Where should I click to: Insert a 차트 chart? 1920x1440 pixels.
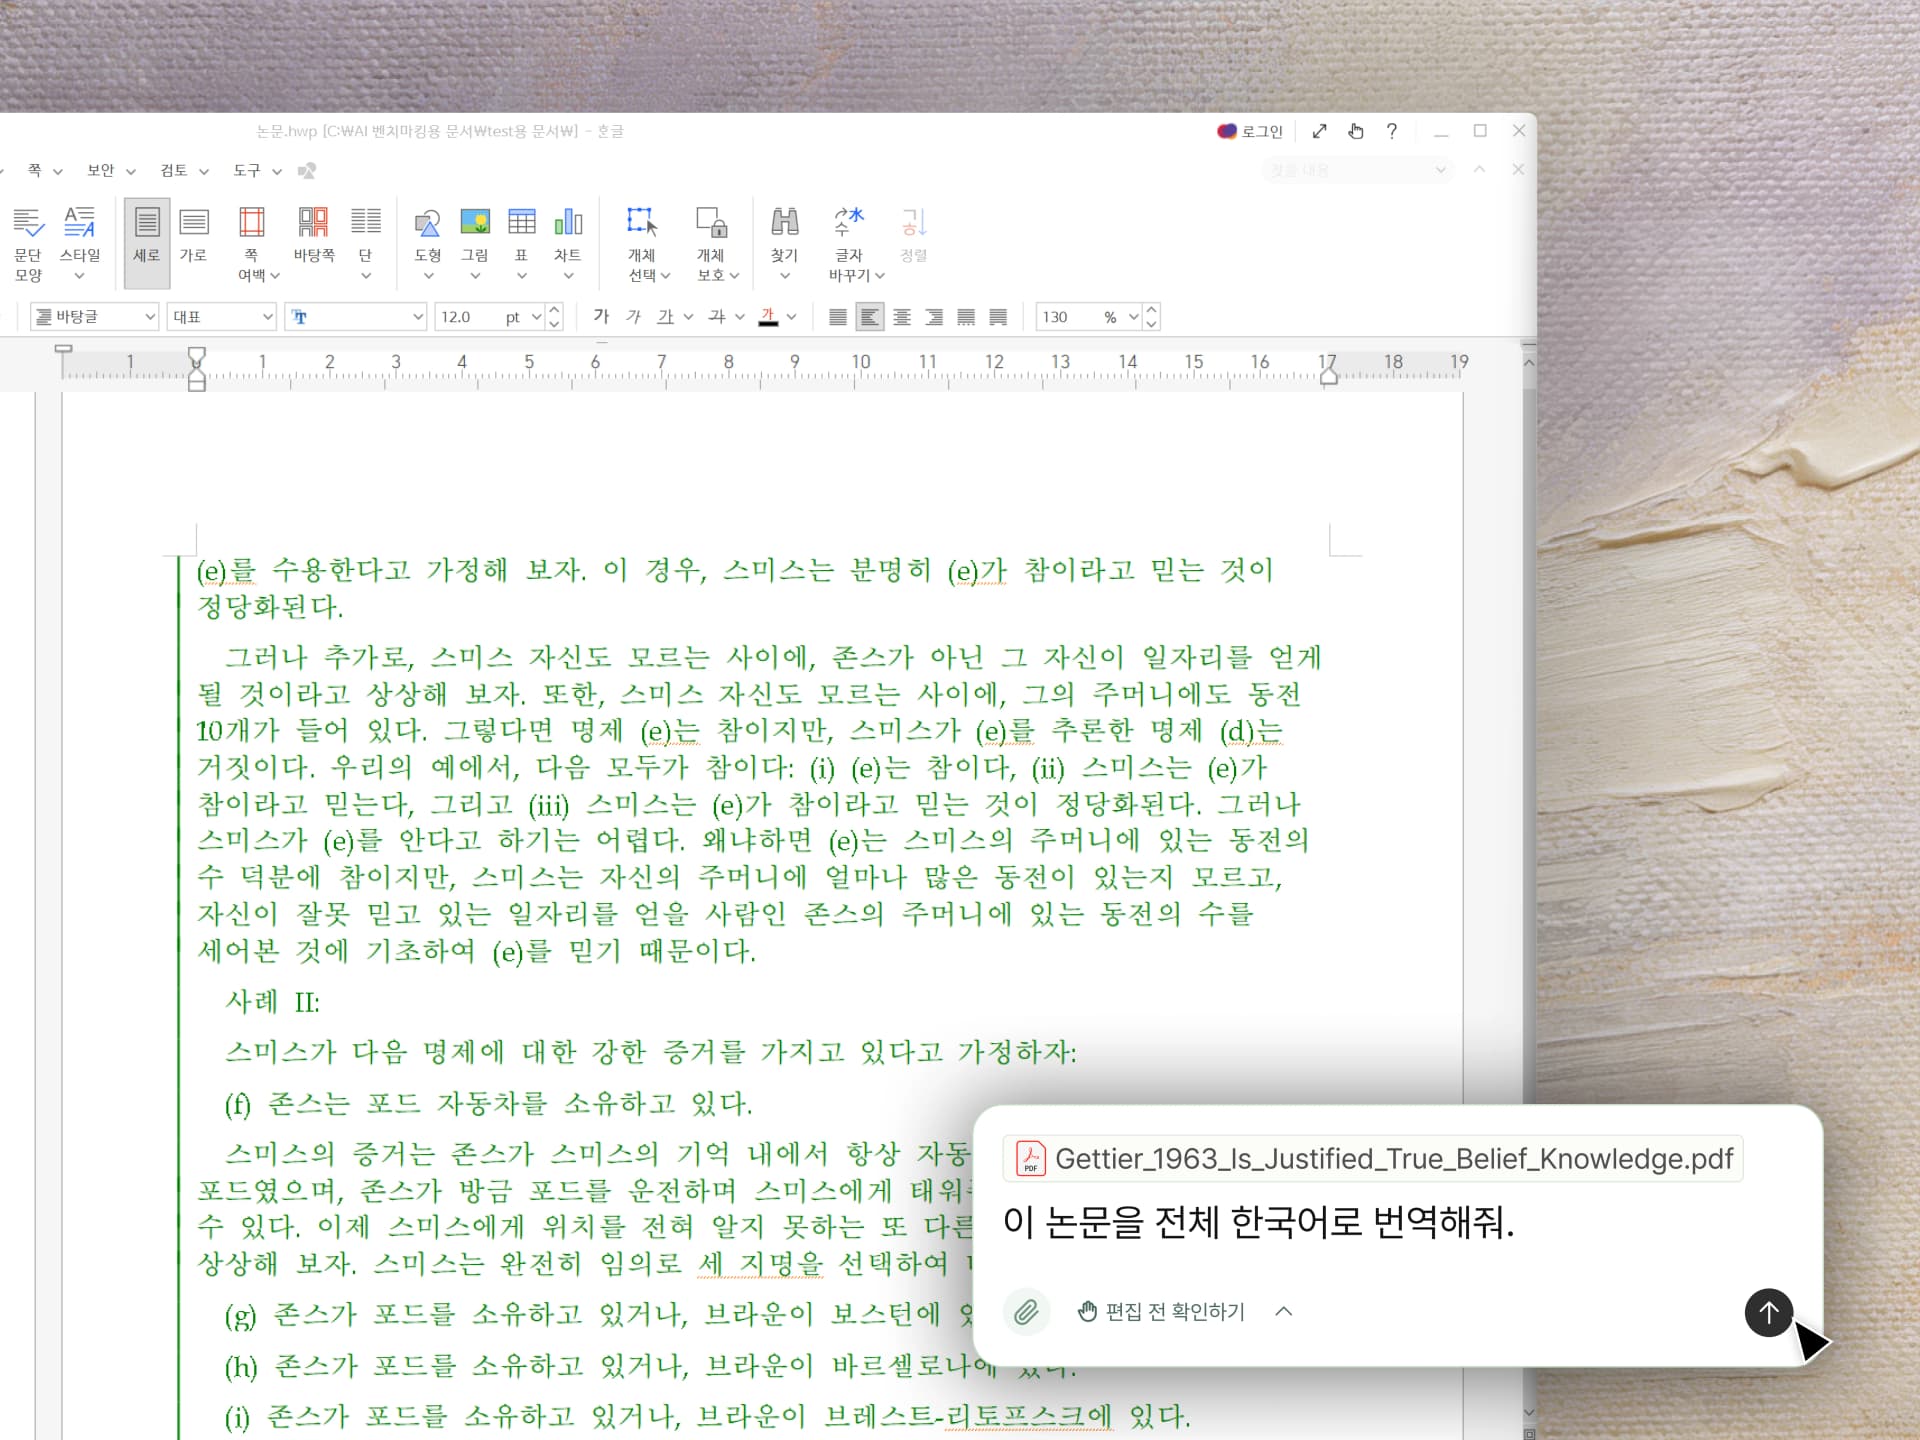click(x=567, y=234)
